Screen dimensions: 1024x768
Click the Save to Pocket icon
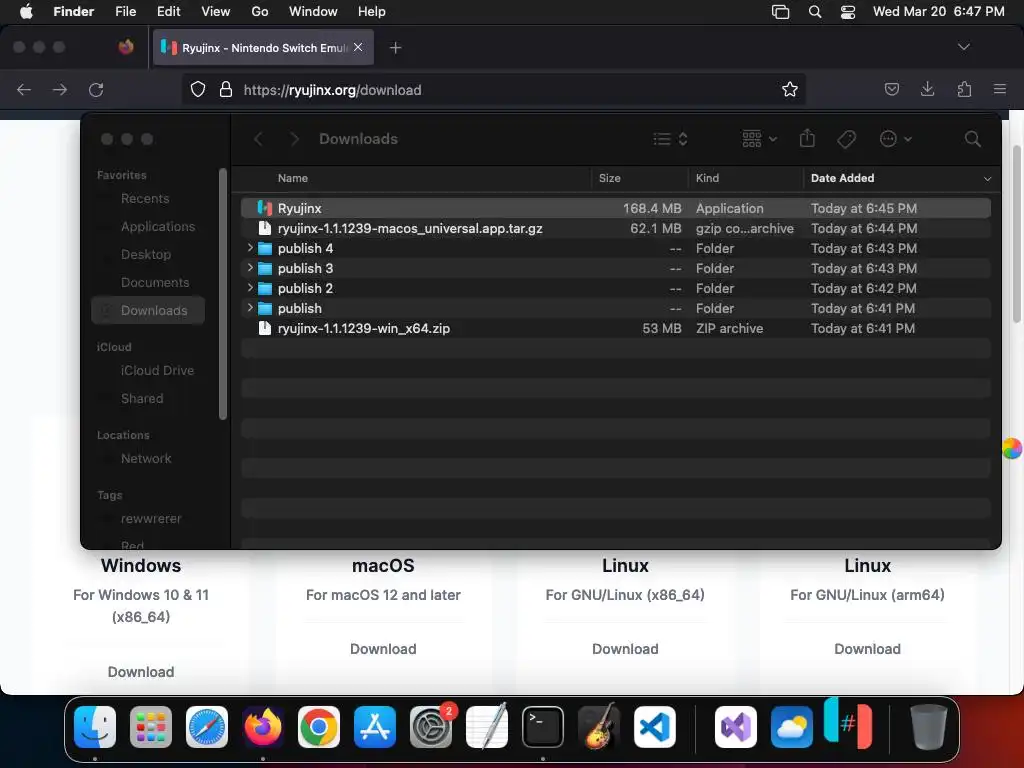pos(891,89)
